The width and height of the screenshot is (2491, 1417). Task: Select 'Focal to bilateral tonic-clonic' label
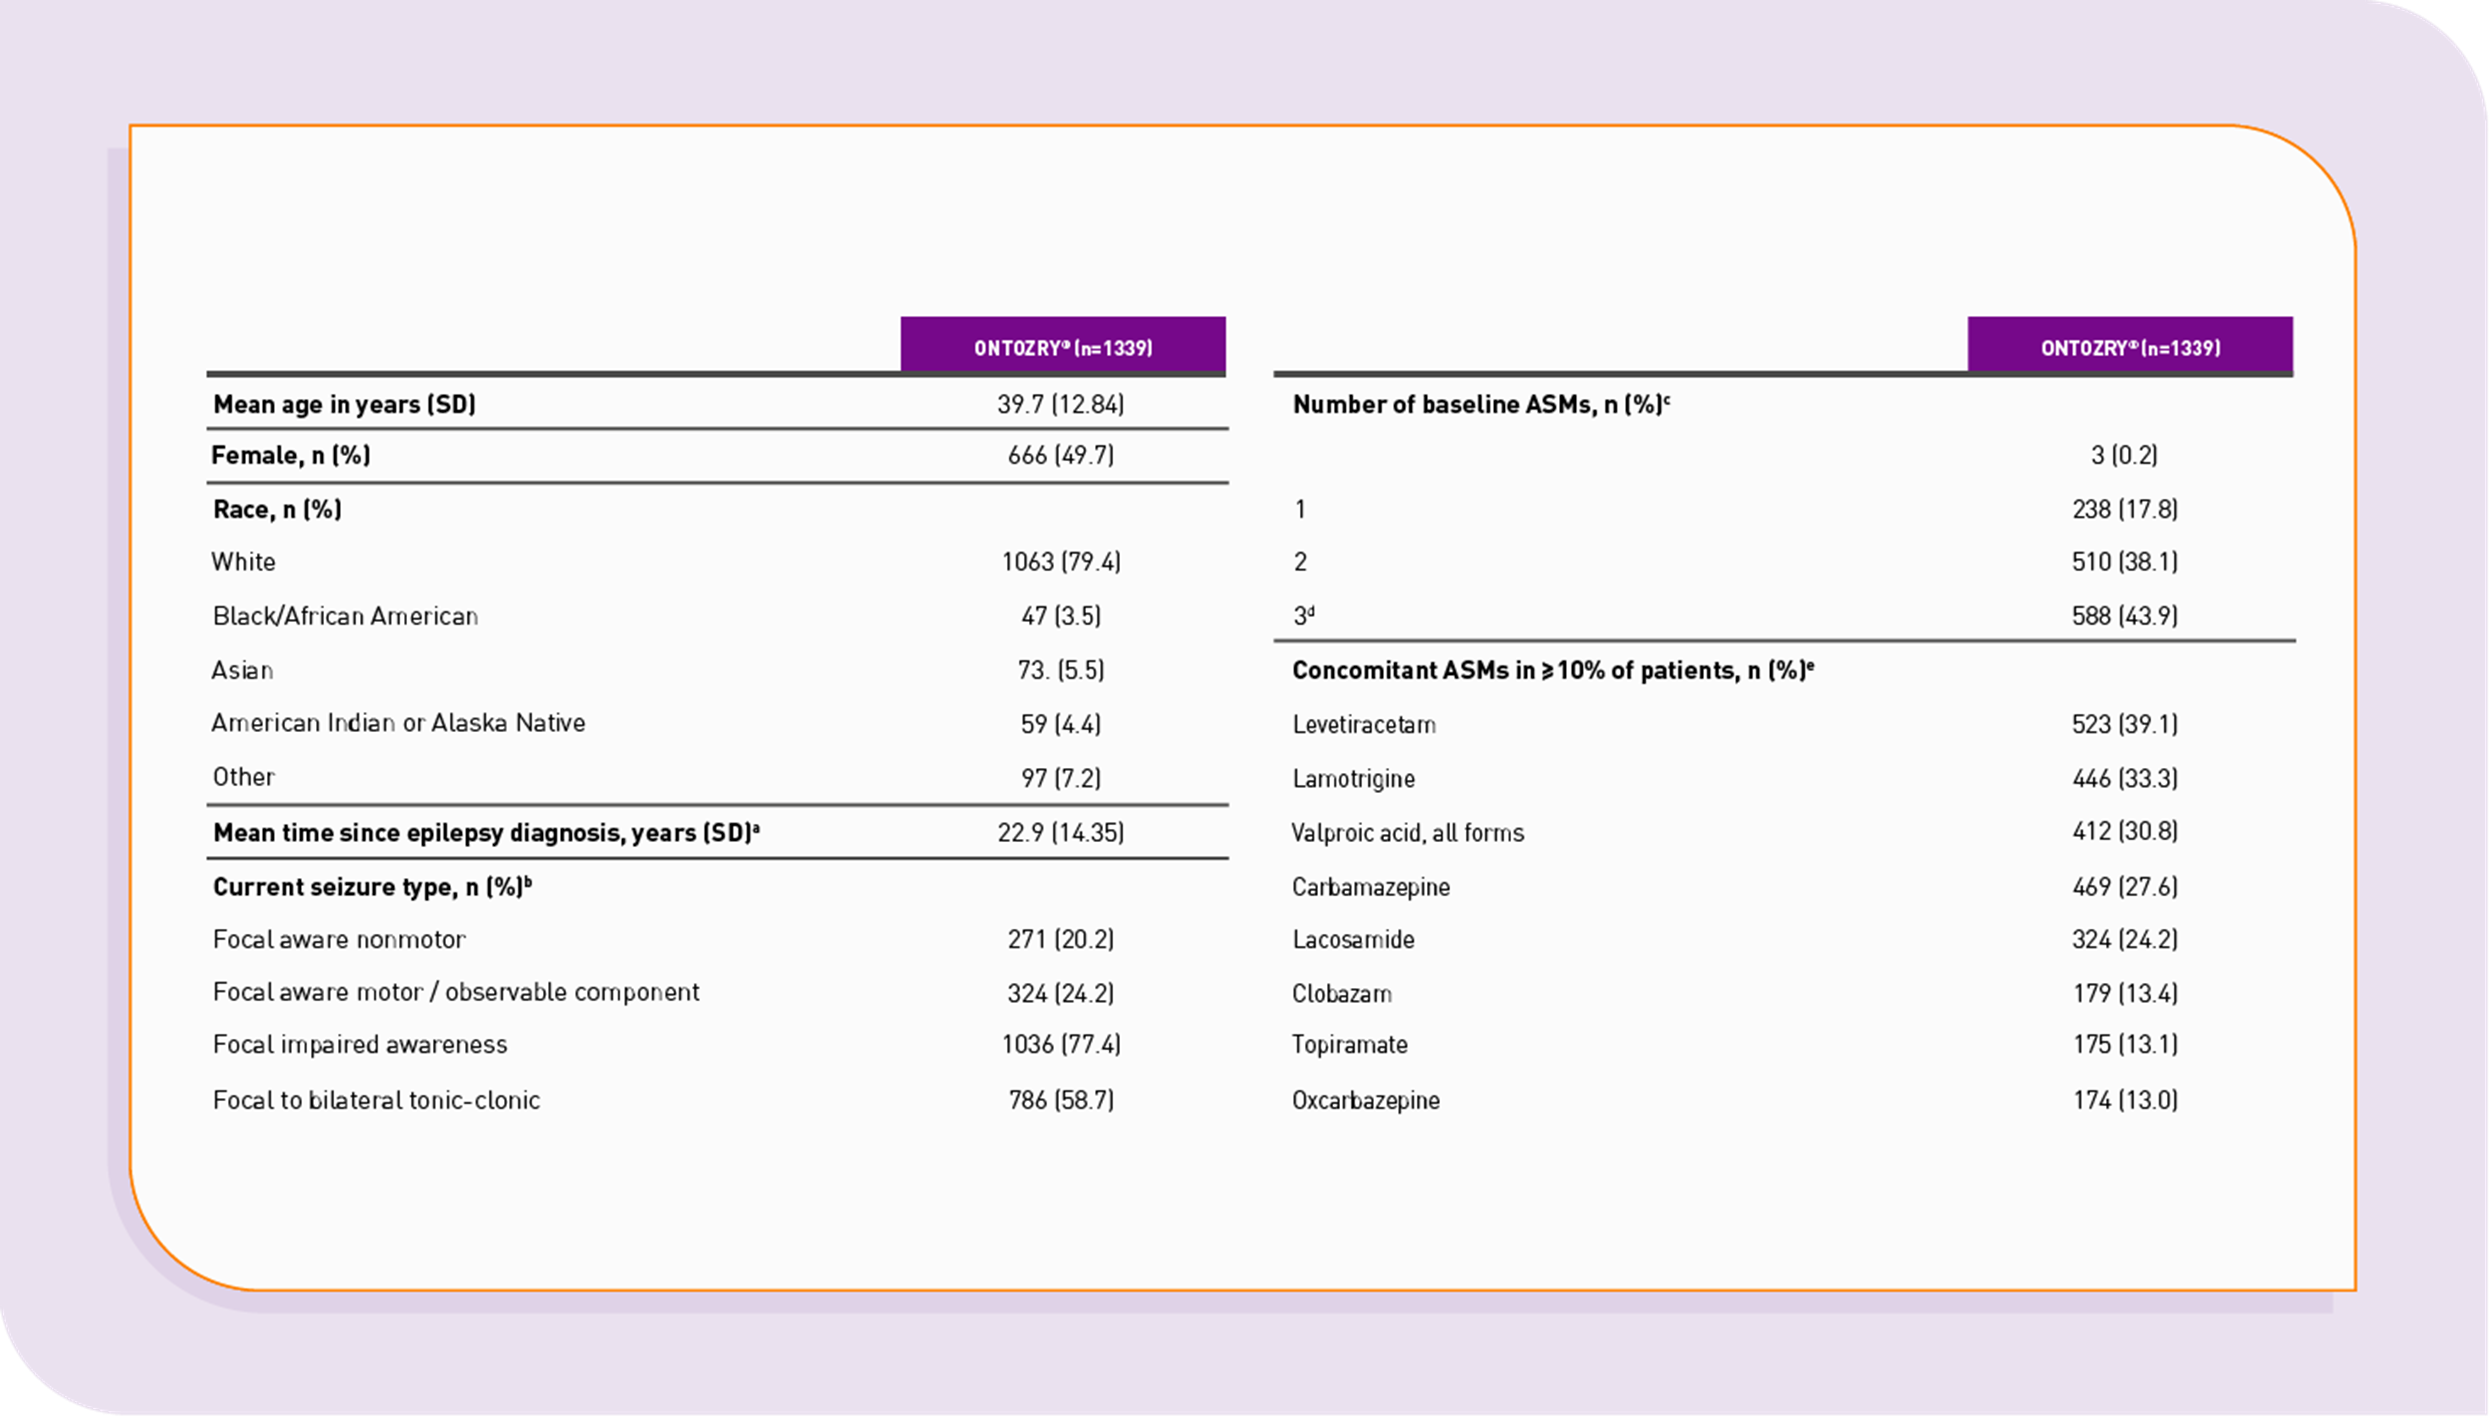point(376,1100)
